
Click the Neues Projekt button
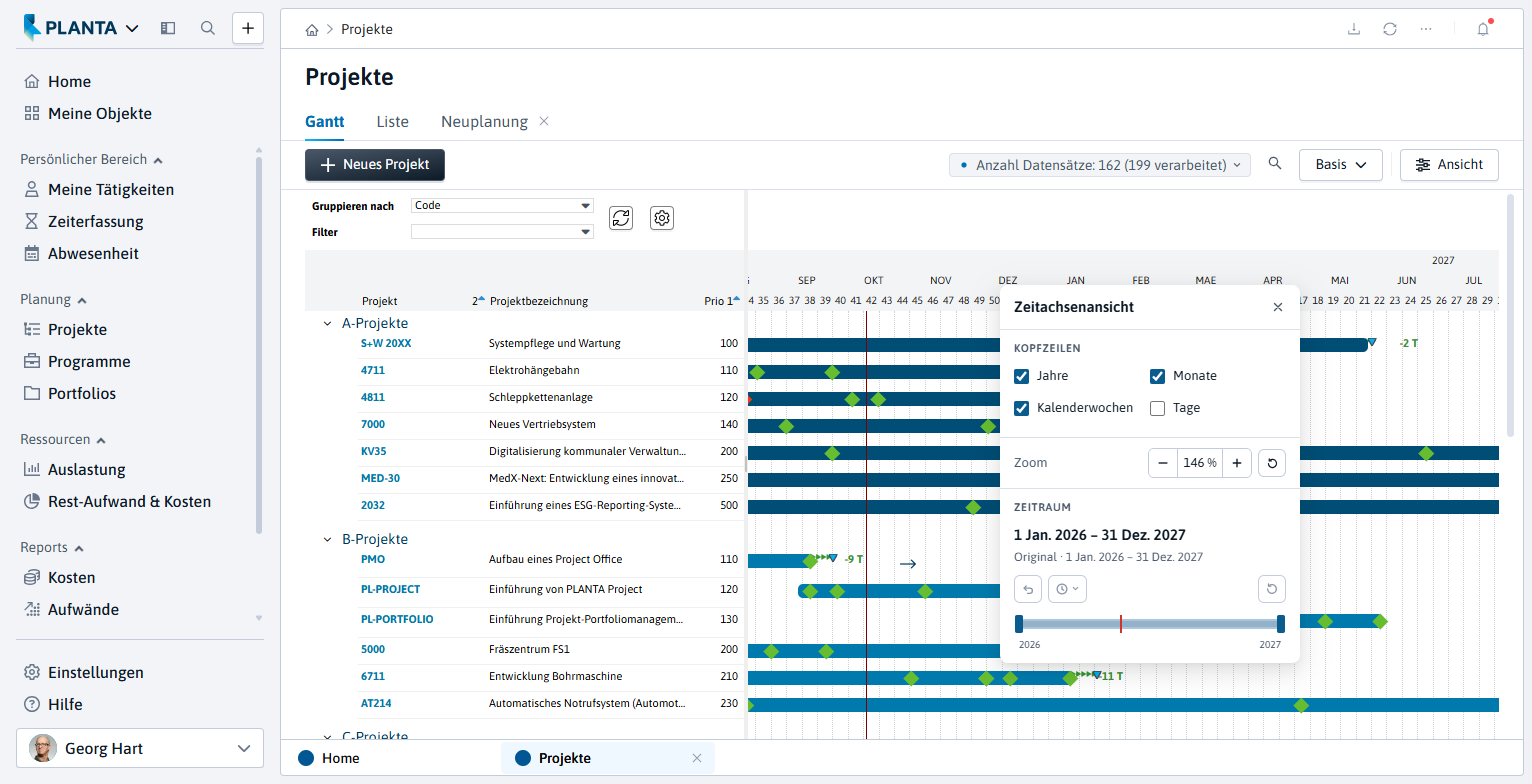tap(375, 165)
